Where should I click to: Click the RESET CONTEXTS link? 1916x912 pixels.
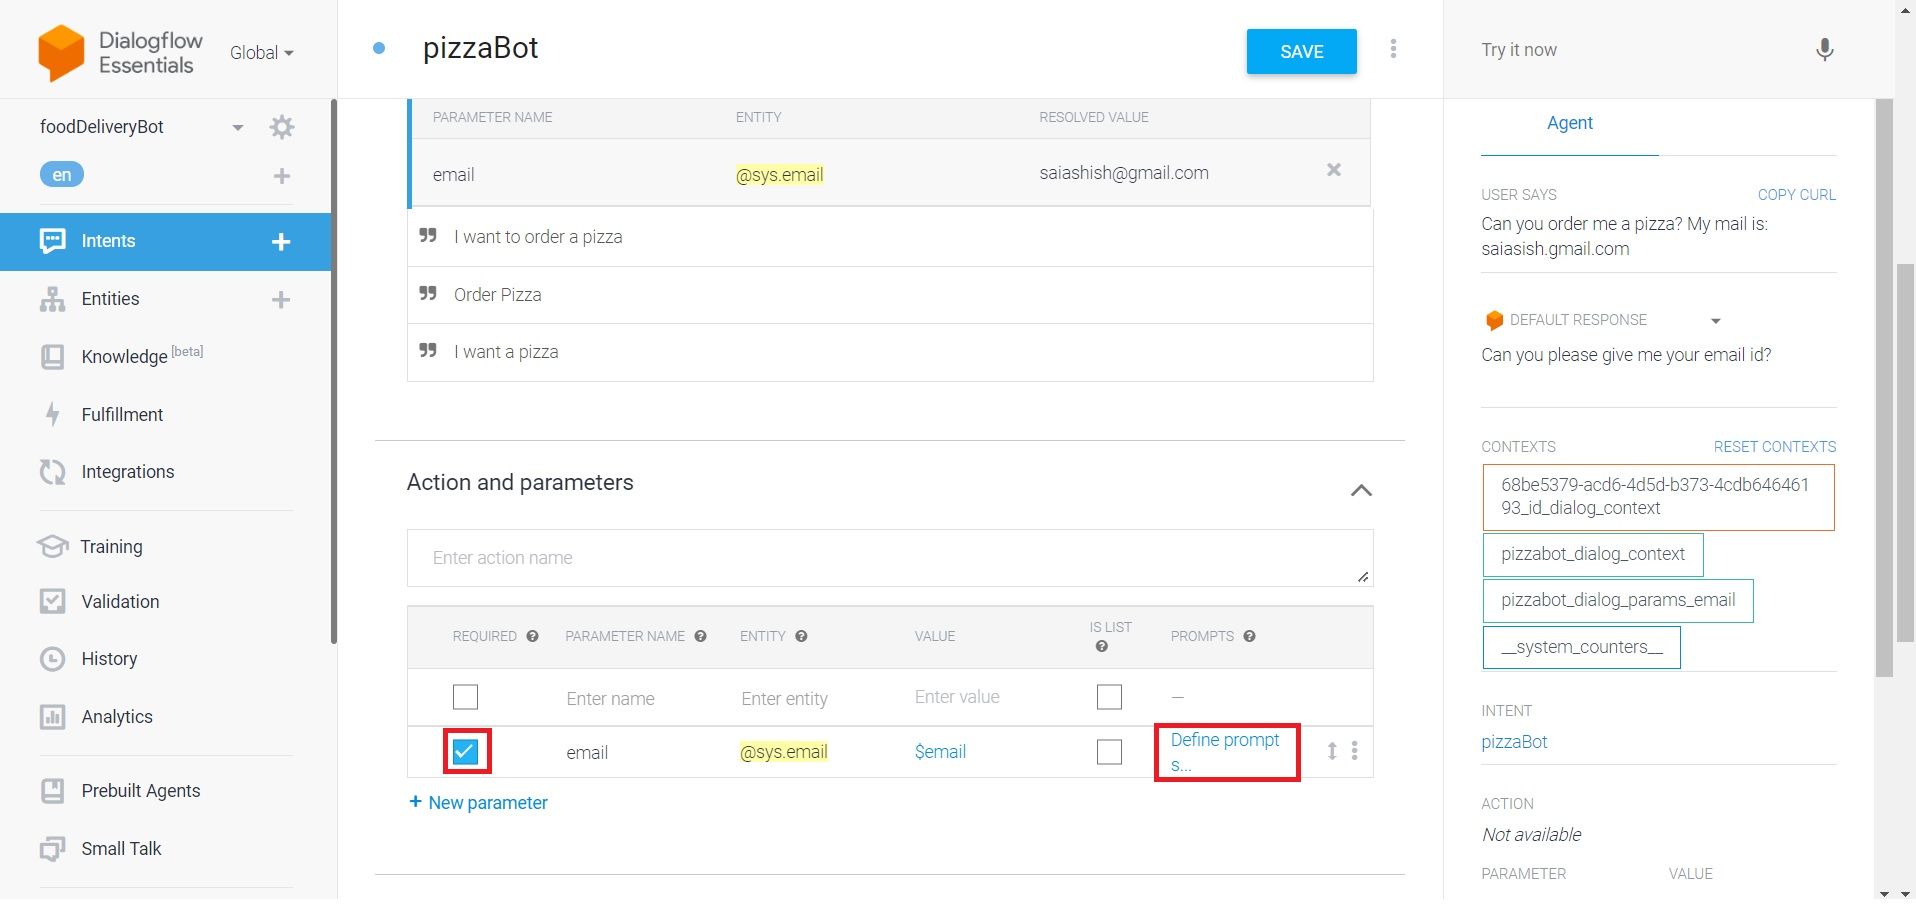(x=1773, y=447)
